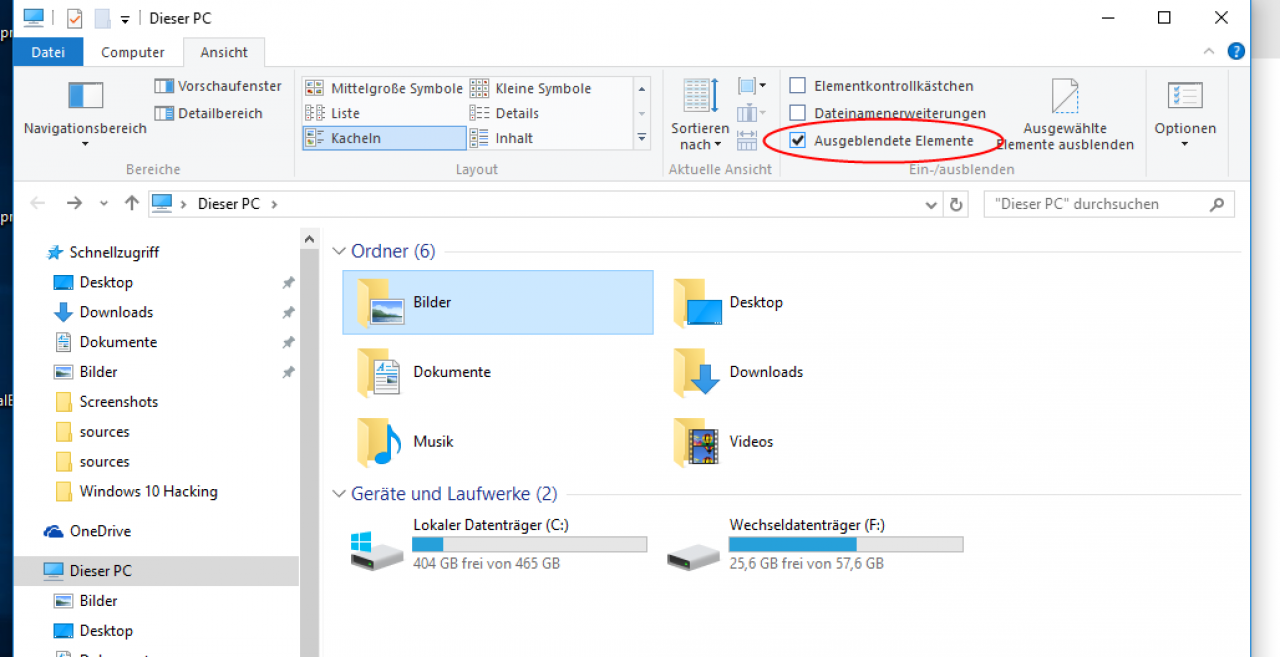Click the C: drive capacity bar
Image resolution: width=1280 pixels, height=657 pixels.
(529, 544)
